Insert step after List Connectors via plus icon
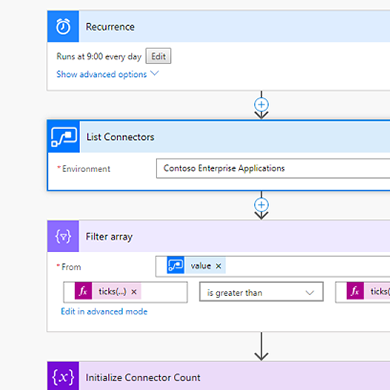The width and height of the screenshot is (390, 390). (261, 205)
